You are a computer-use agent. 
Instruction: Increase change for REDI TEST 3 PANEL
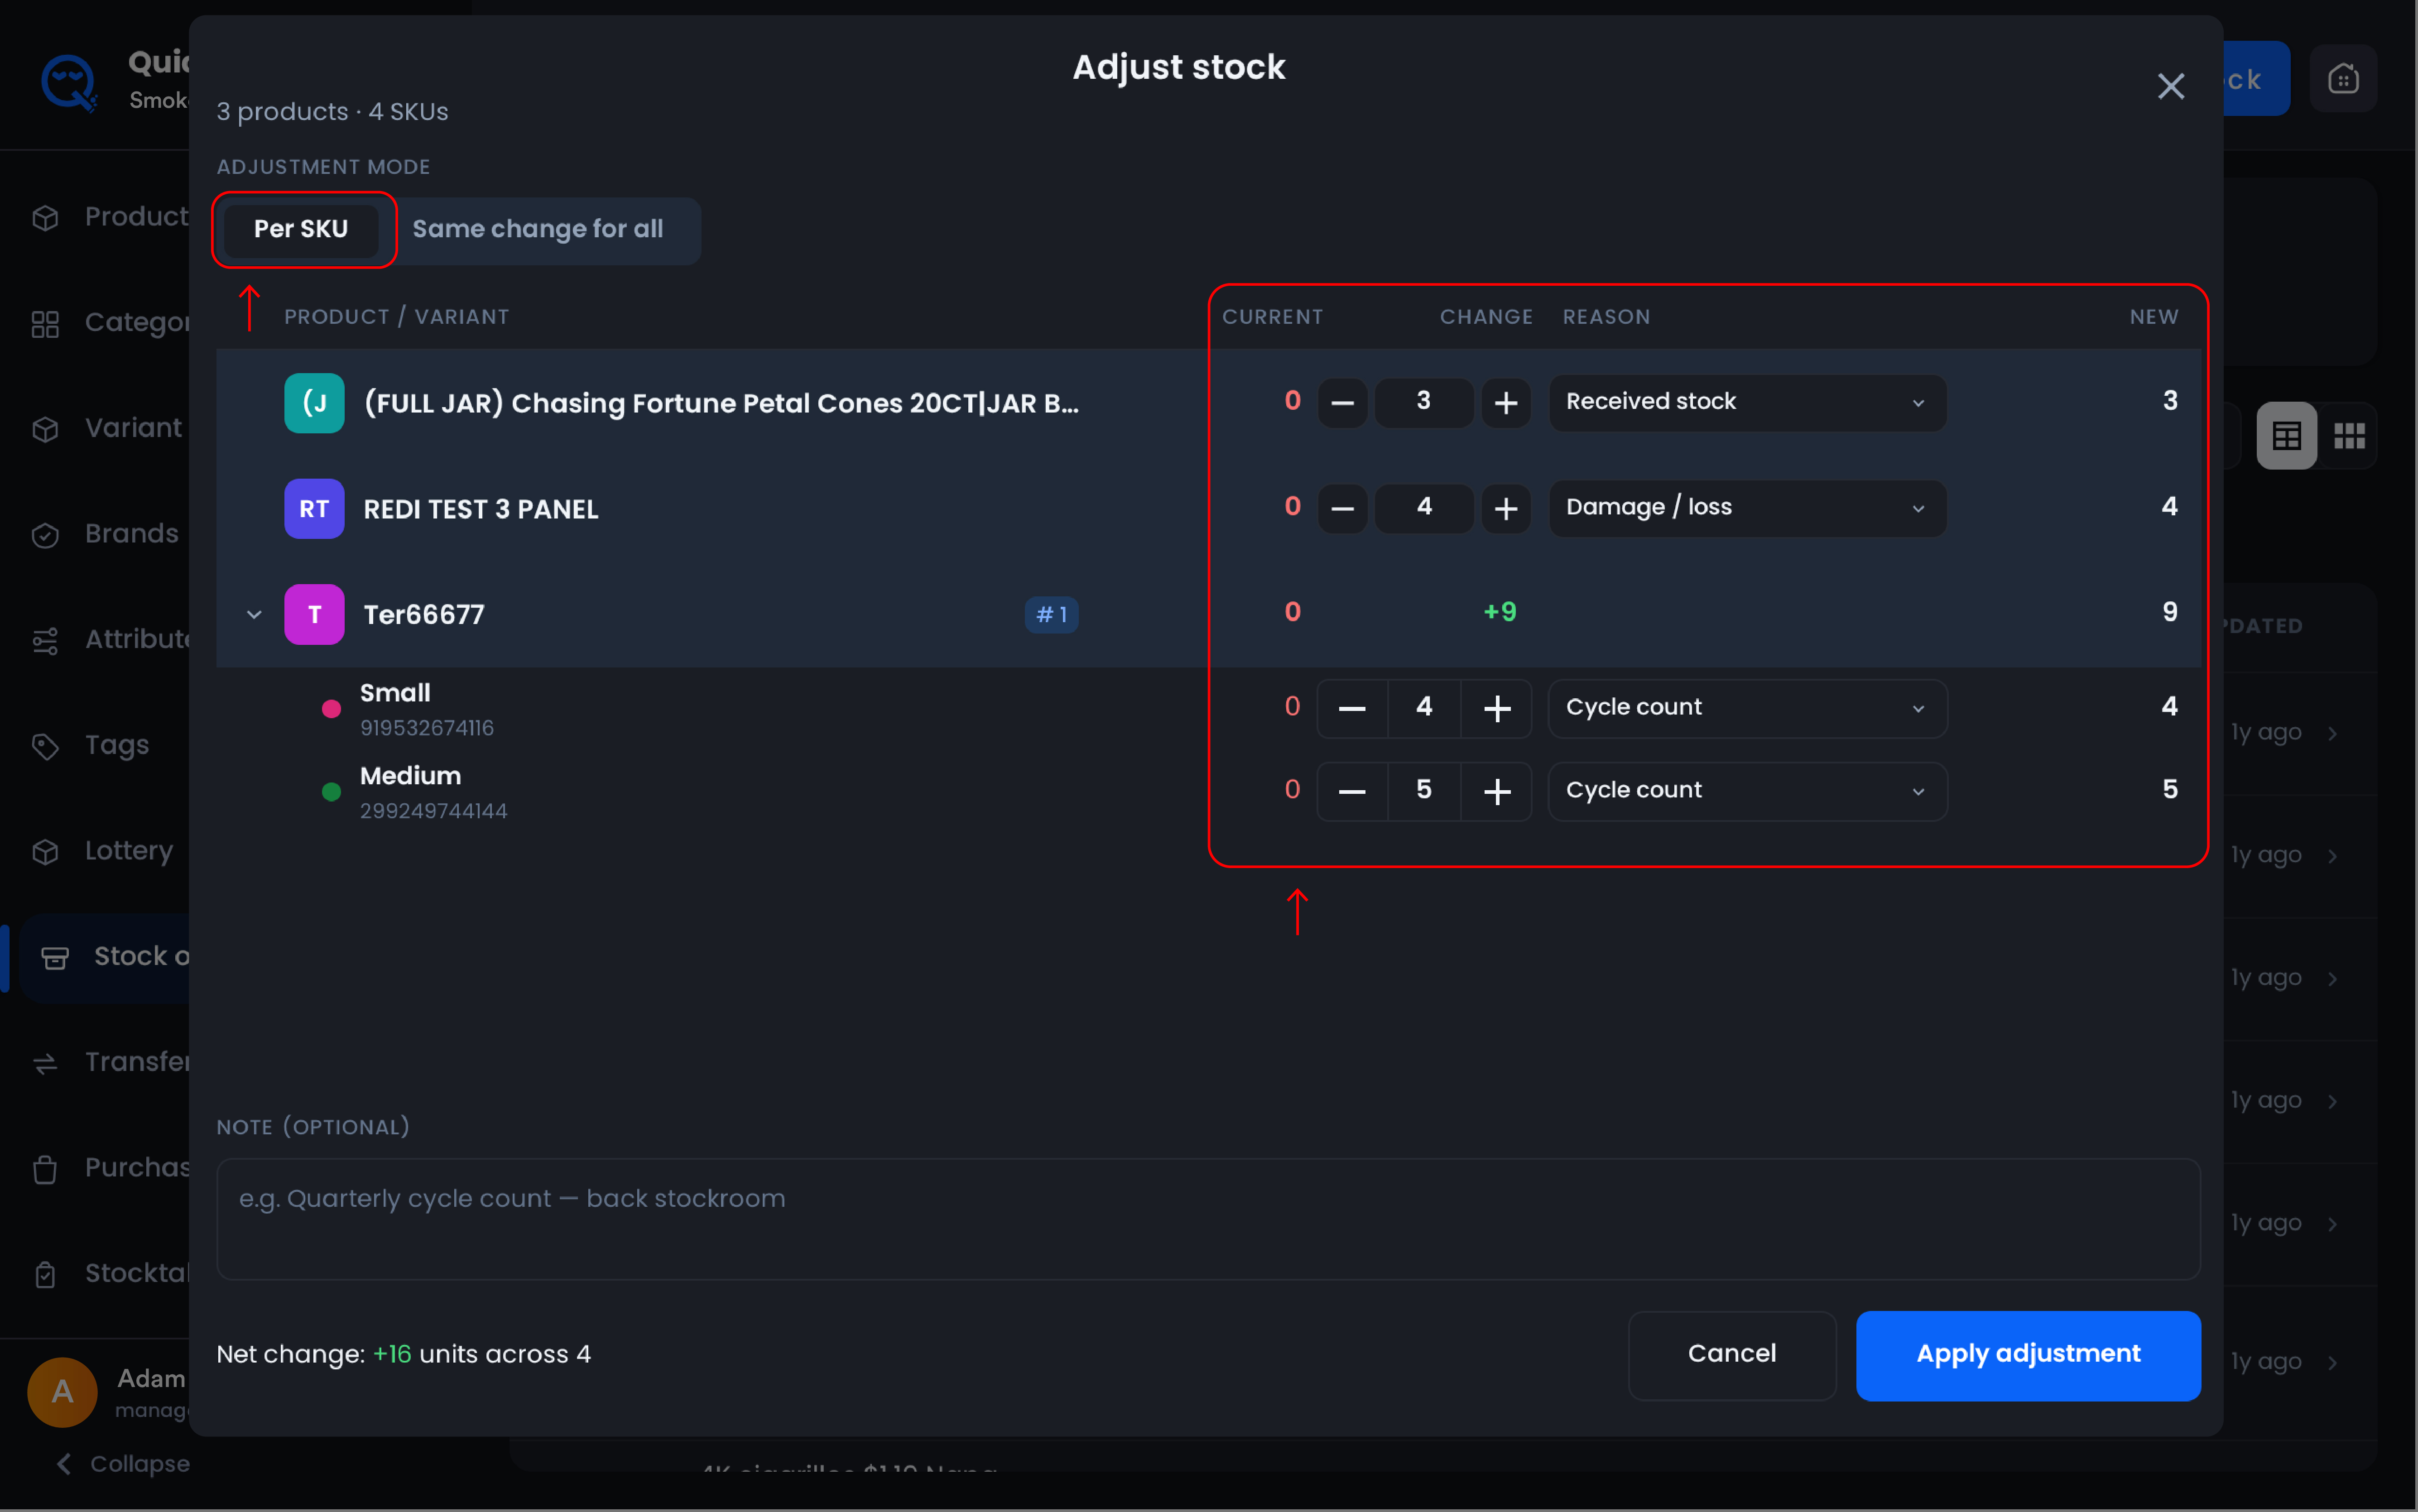coord(1505,508)
